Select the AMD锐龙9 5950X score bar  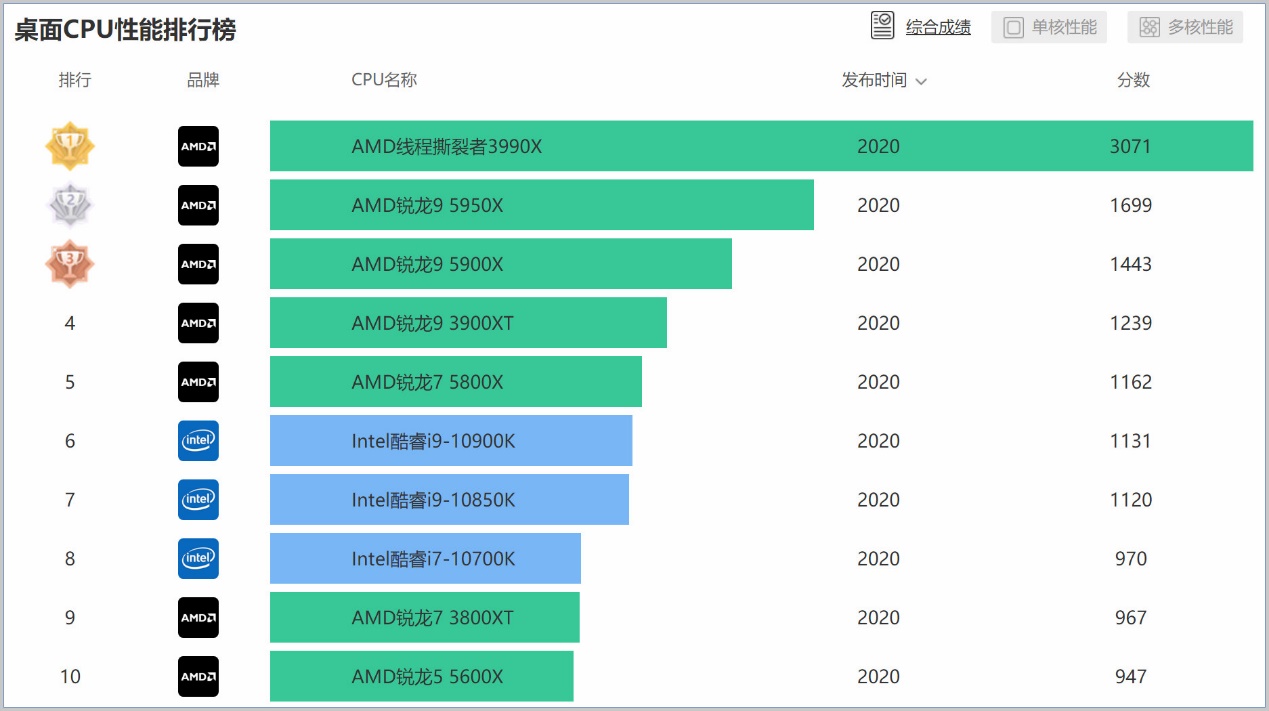pyautogui.click(x=540, y=205)
